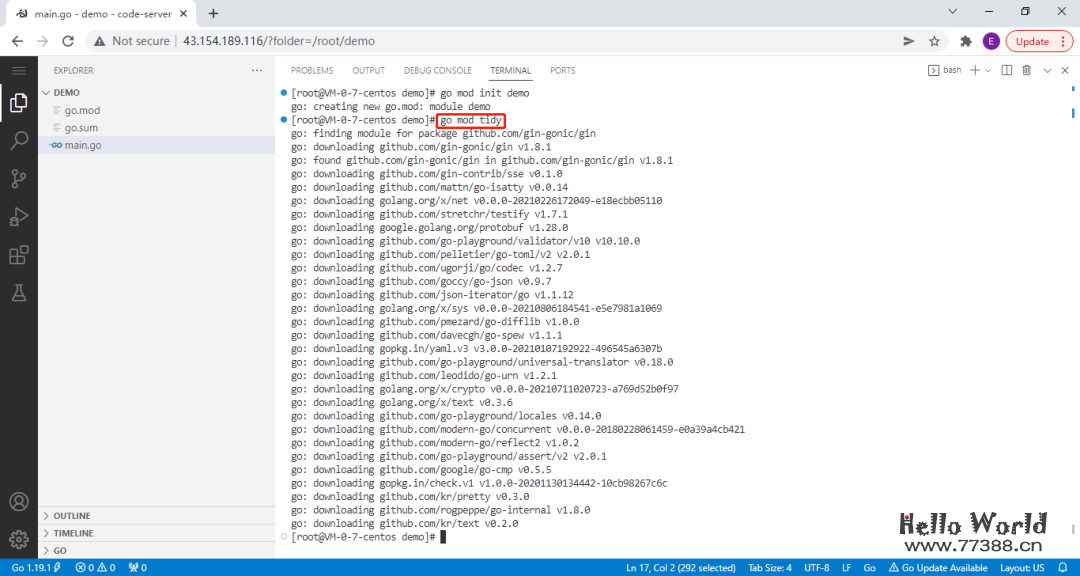This screenshot has width=1080, height=576.
Task: Toggle notifications bell in status bar
Action: [x=1064, y=568]
